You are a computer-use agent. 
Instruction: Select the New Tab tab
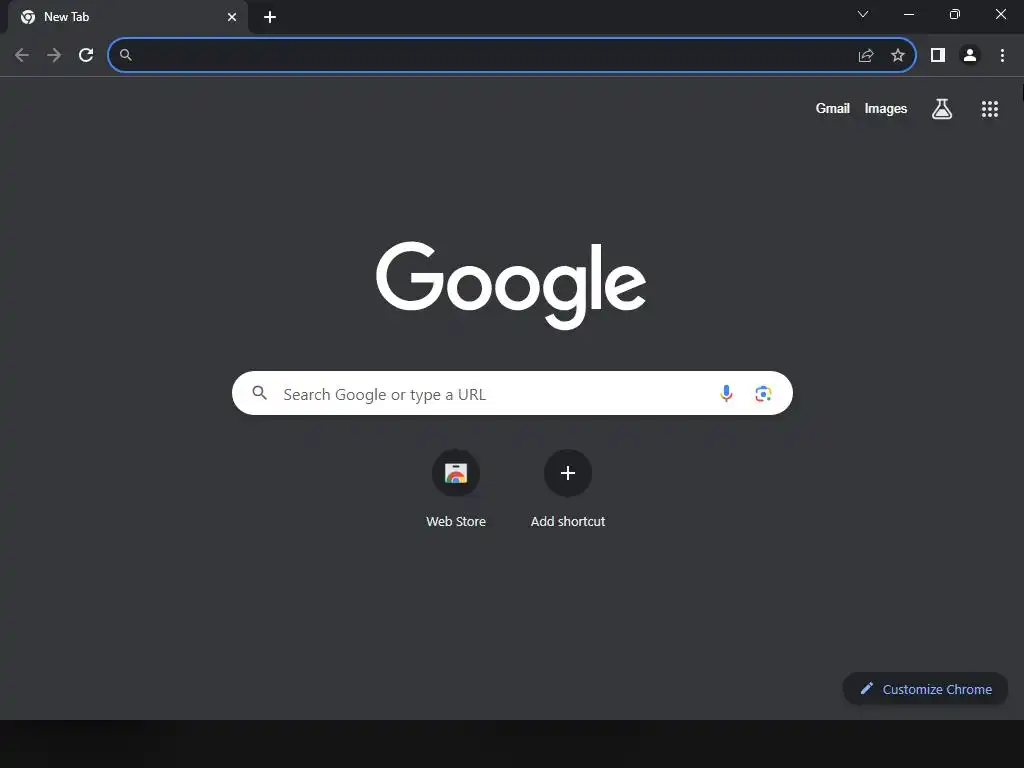point(128,17)
